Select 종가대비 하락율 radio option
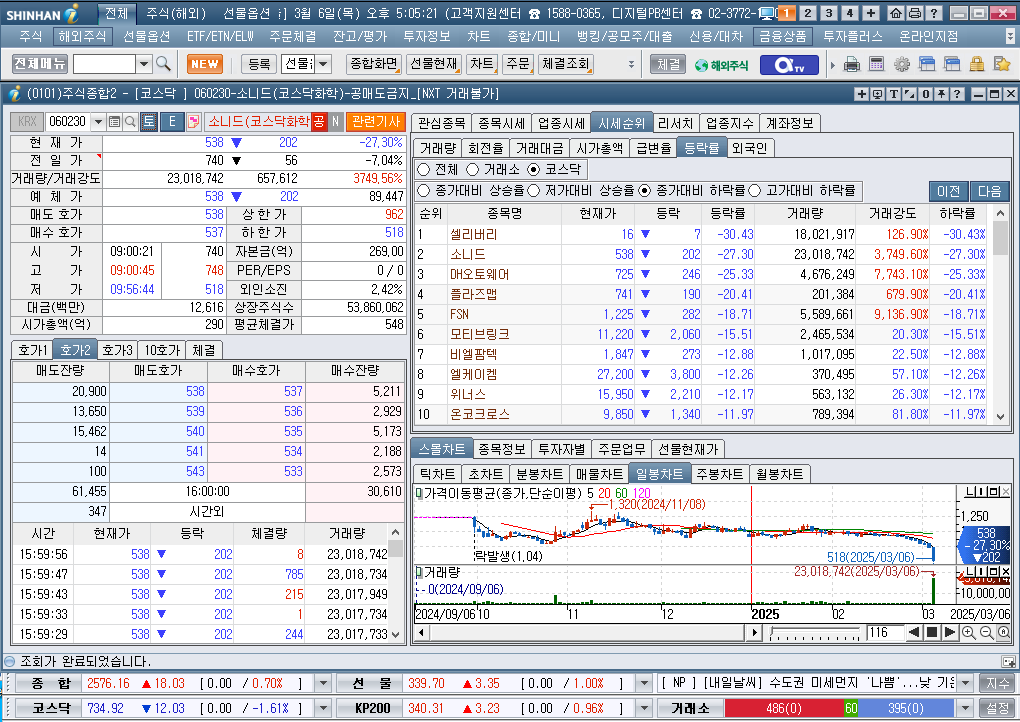Viewport: 1020px width, 722px height. coord(645,191)
